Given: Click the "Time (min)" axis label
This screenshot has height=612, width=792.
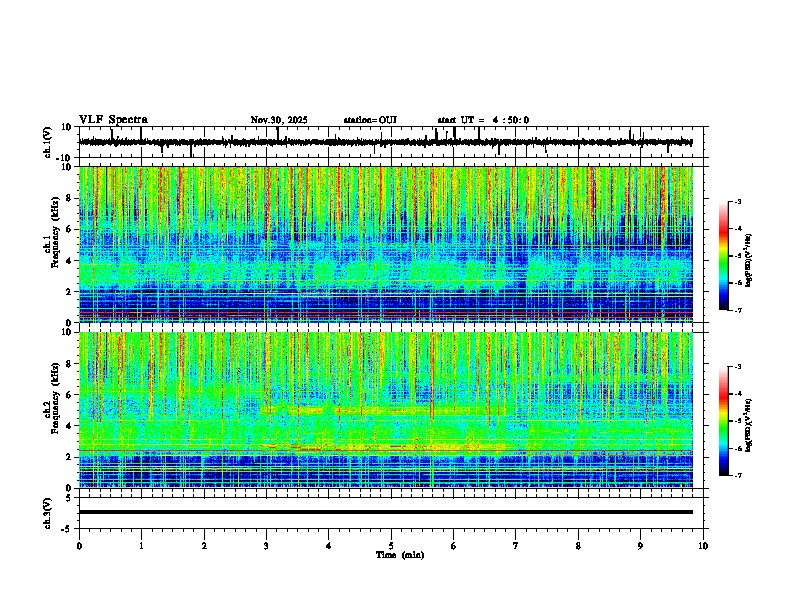Looking at the screenshot, I should [x=400, y=555].
